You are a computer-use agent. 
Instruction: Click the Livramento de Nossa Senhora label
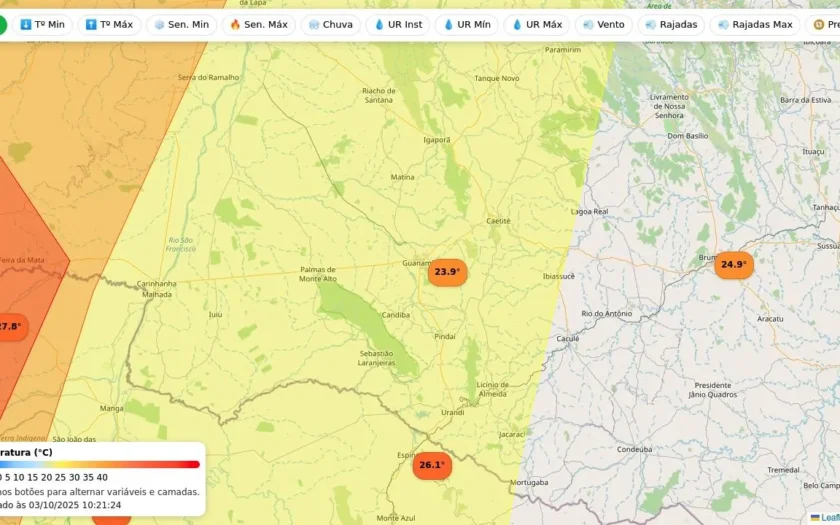[x=669, y=106]
